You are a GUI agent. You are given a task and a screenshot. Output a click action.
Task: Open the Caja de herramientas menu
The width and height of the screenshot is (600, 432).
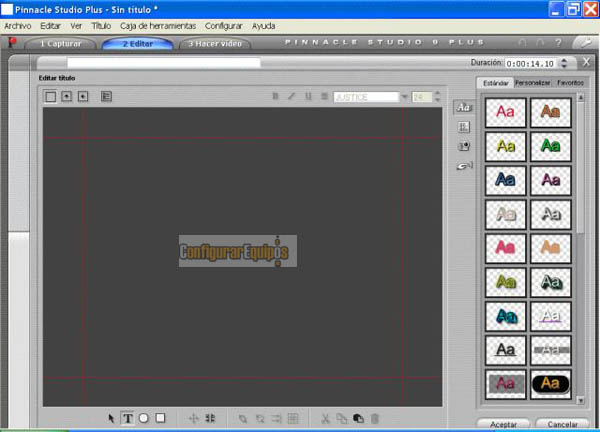point(158,26)
